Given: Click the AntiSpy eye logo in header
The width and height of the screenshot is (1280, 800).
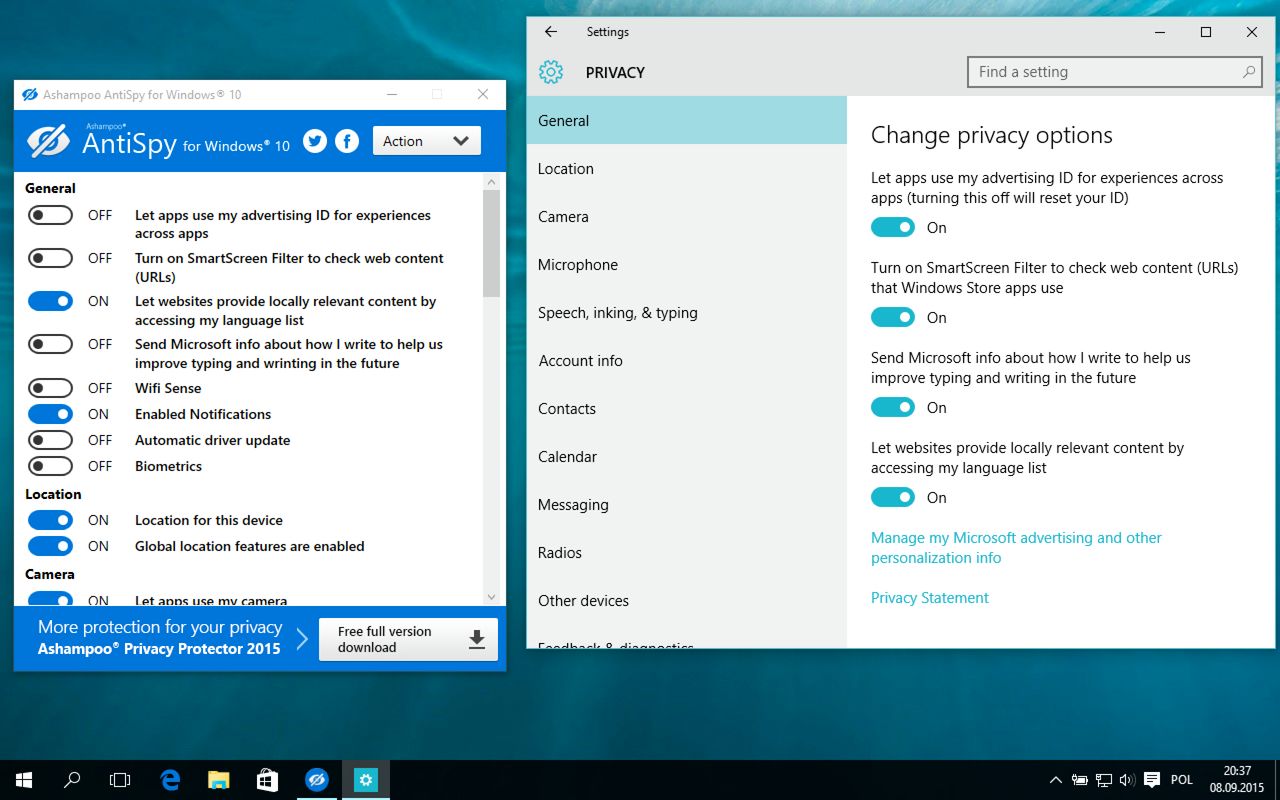Looking at the screenshot, I should pos(48,141).
